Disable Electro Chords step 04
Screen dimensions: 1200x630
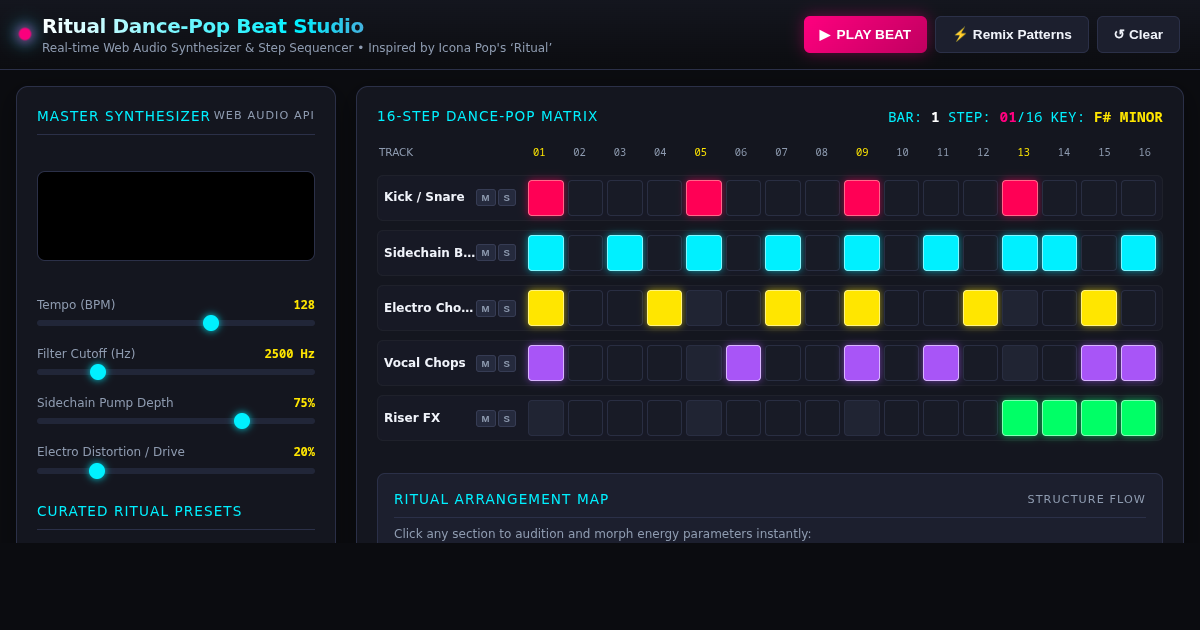coord(664,308)
